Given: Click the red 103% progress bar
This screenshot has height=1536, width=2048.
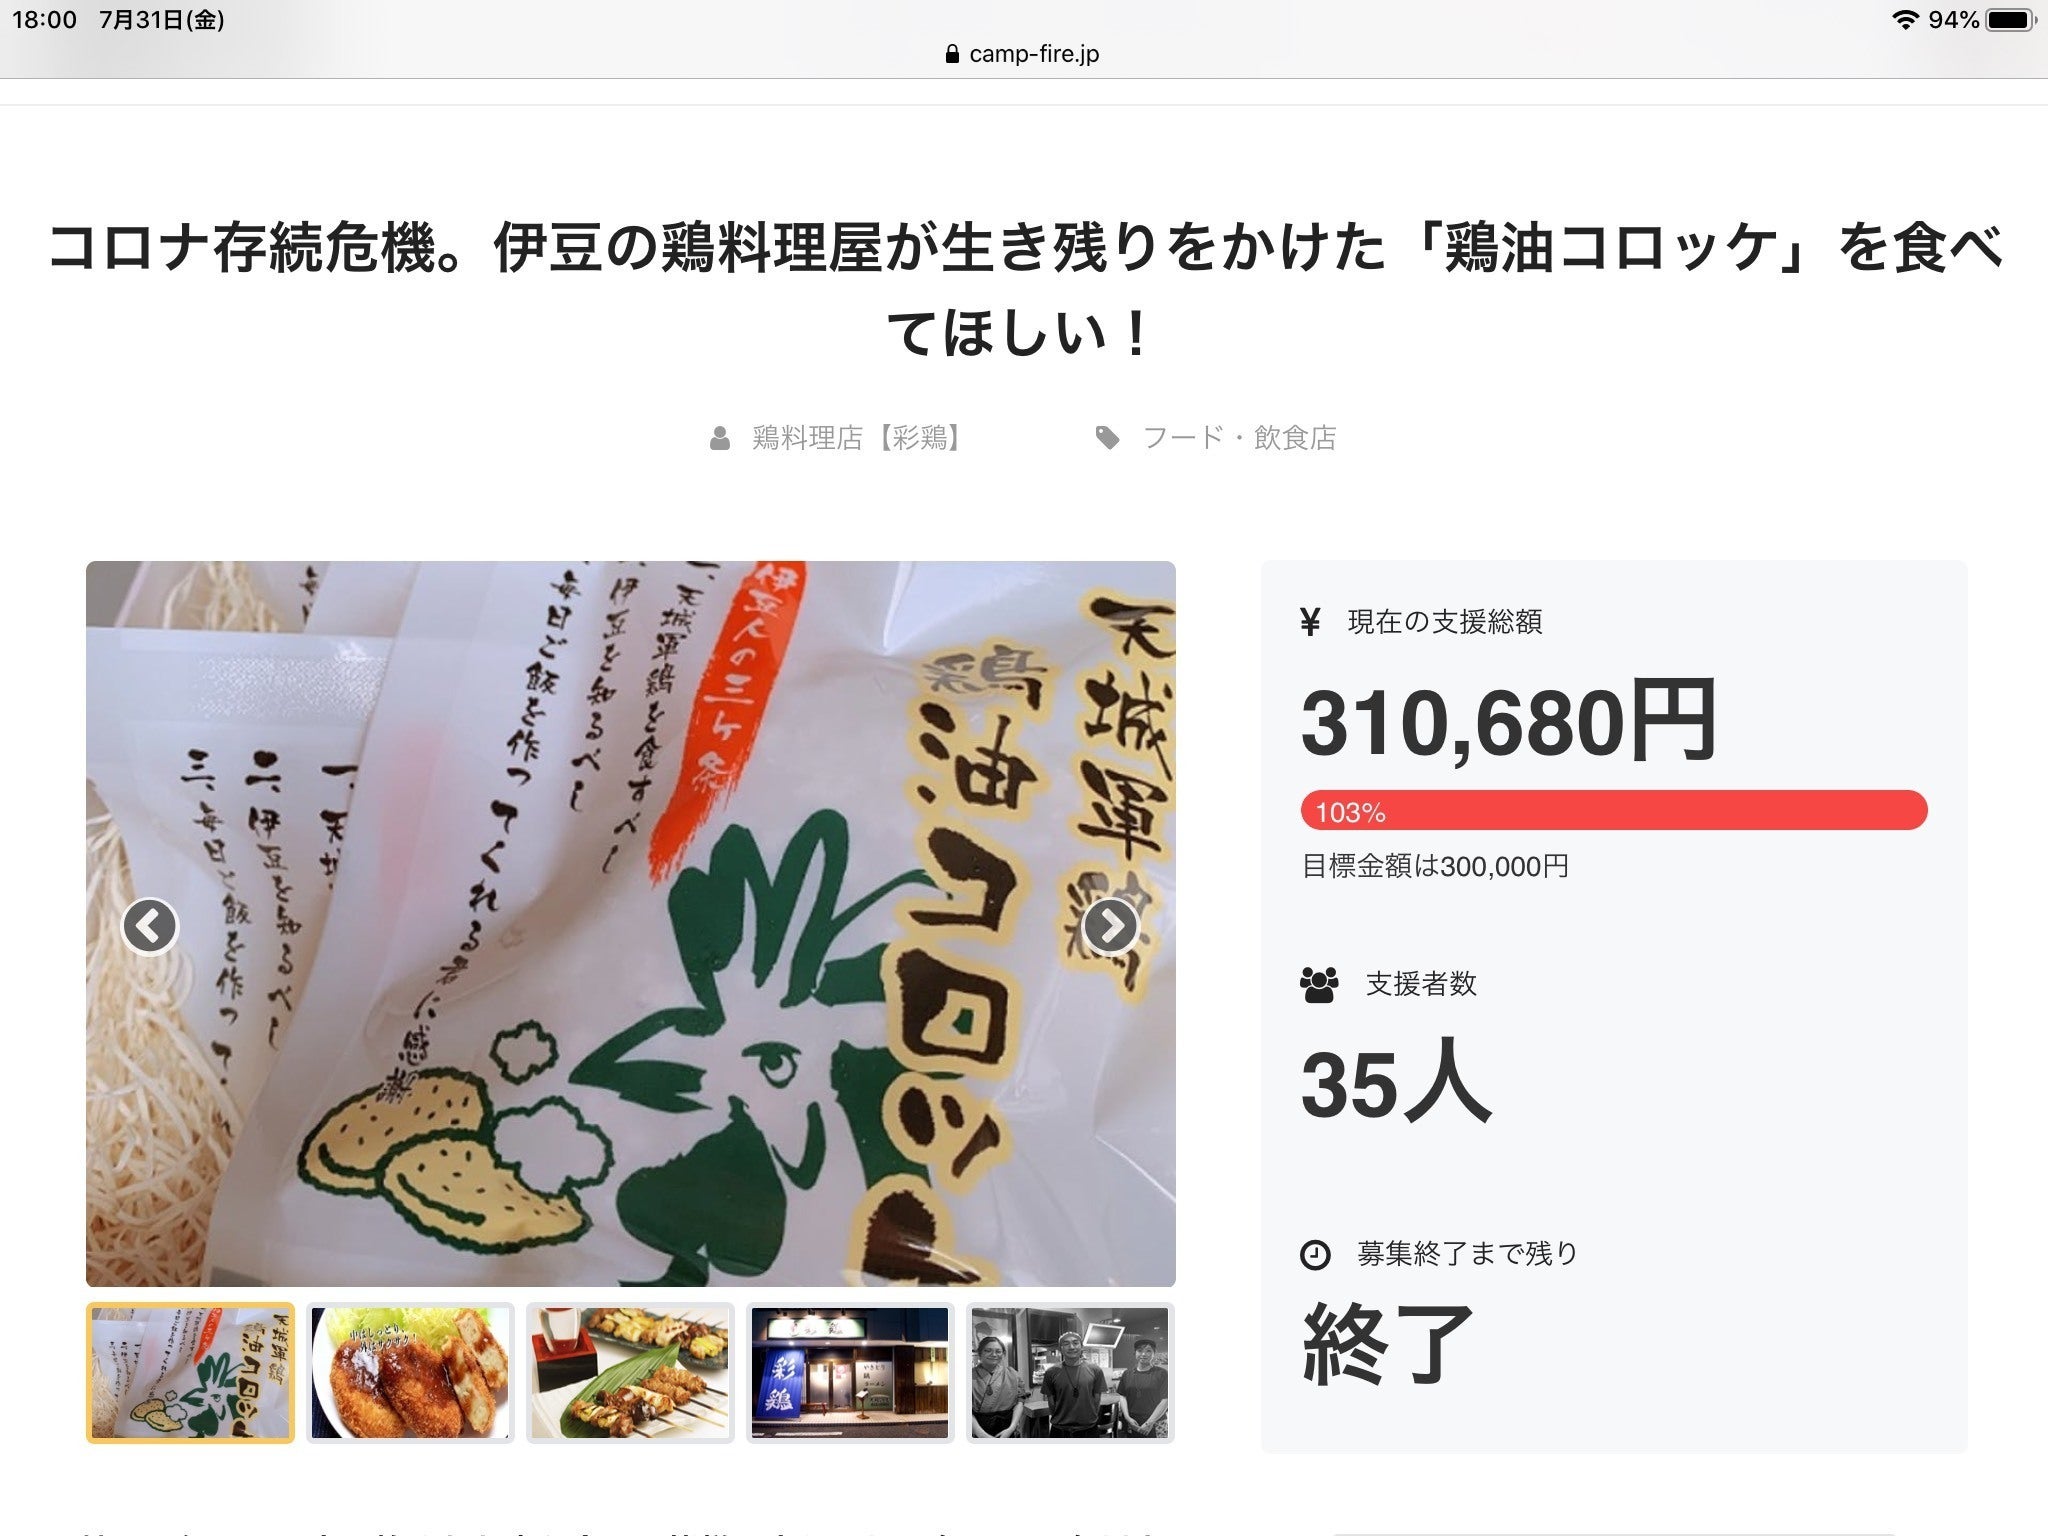Looking at the screenshot, I should (1613, 810).
